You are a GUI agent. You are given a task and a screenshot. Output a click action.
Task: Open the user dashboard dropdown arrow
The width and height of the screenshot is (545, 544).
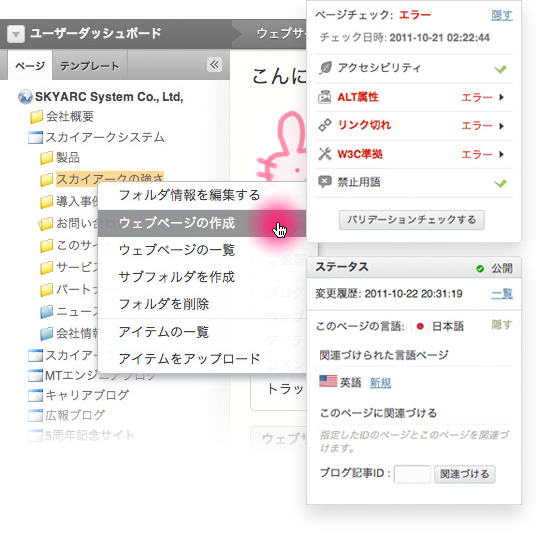point(16,34)
